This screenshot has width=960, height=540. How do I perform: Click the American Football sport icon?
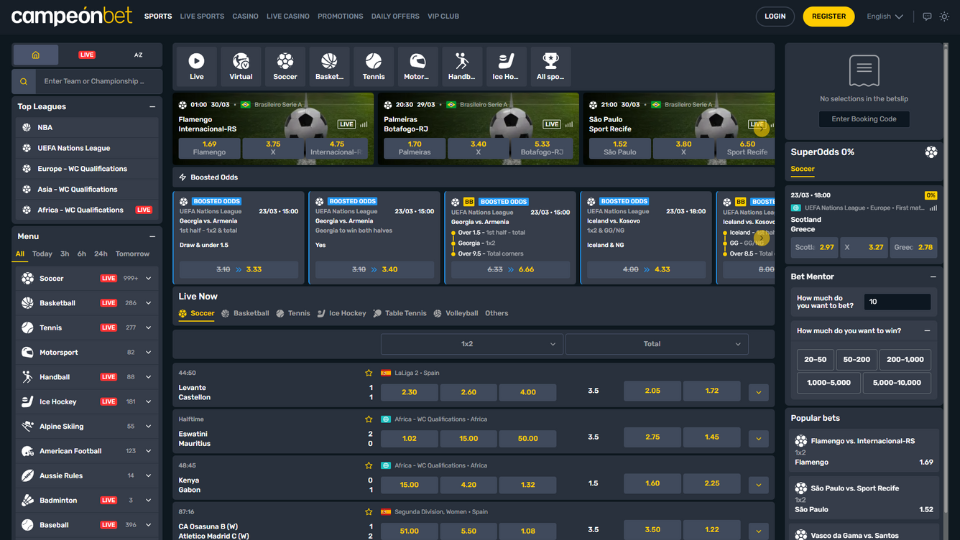click(28, 451)
